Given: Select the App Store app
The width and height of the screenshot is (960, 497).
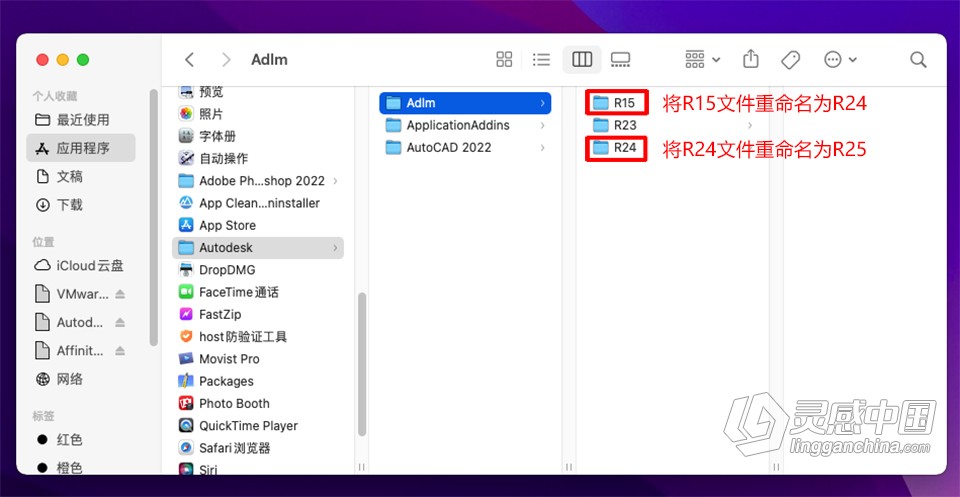Looking at the screenshot, I should [x=258, y=225].
